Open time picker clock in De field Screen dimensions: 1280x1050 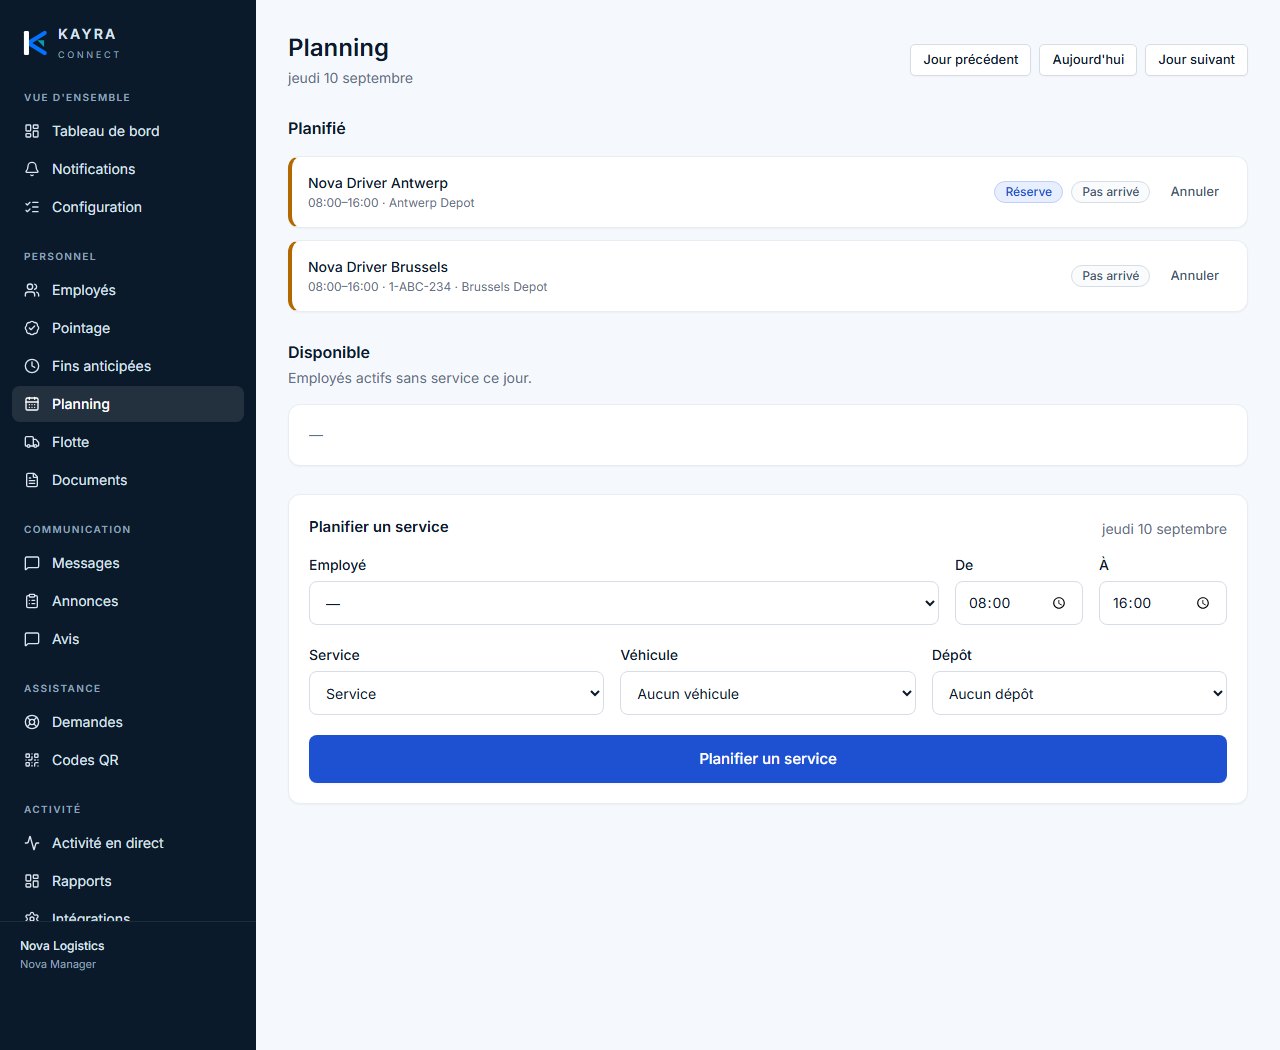(x=1059, y=603)
